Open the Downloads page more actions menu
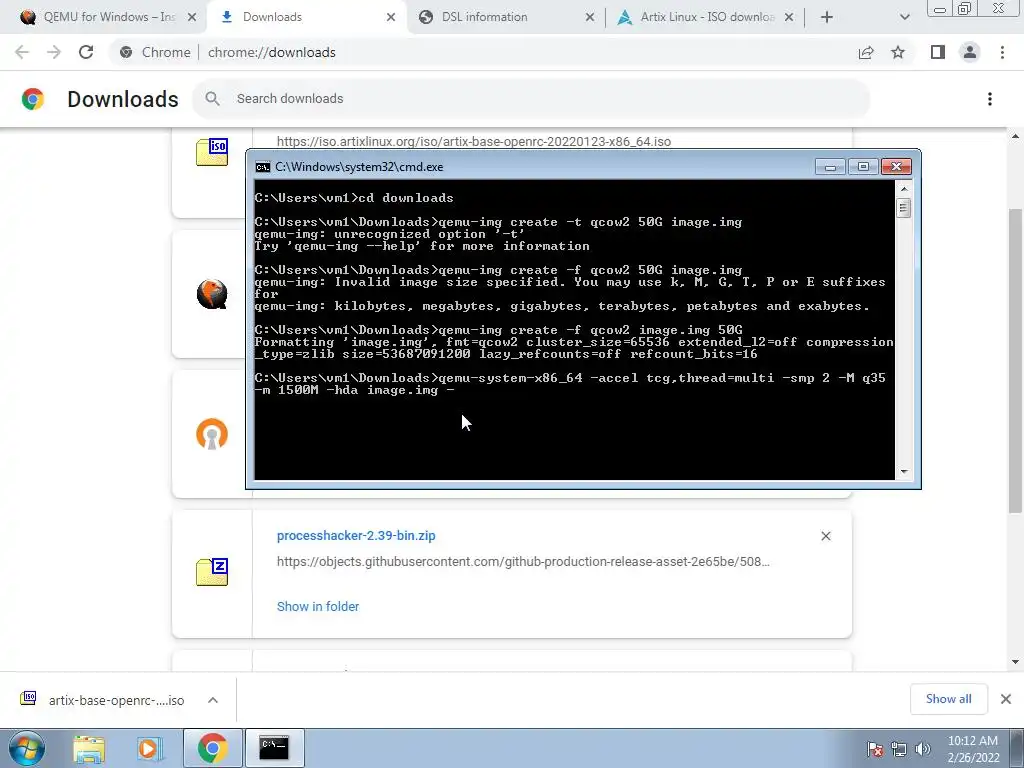Viewport: 1024px width, 768px height. [989, 99]
